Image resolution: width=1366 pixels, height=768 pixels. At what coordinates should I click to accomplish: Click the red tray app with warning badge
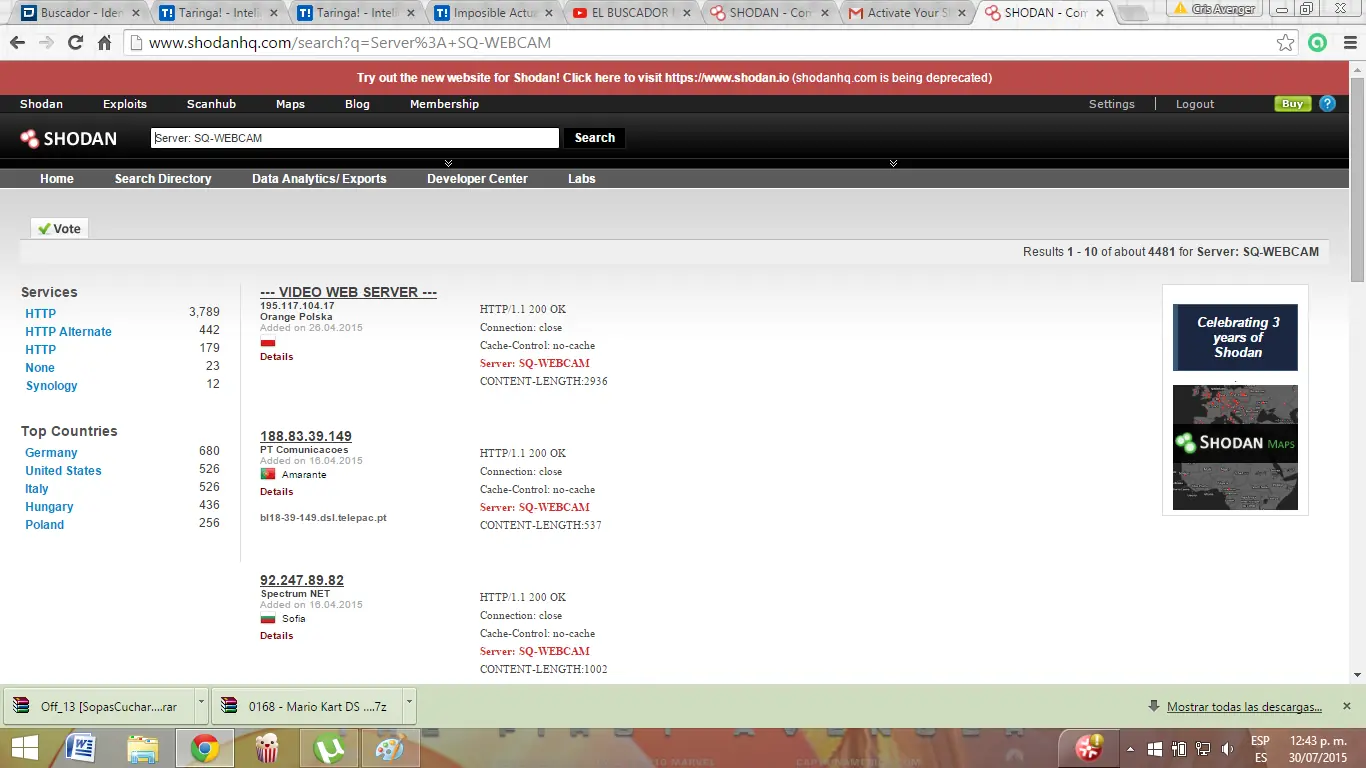pyautogui.click(x=1088, y=747)
